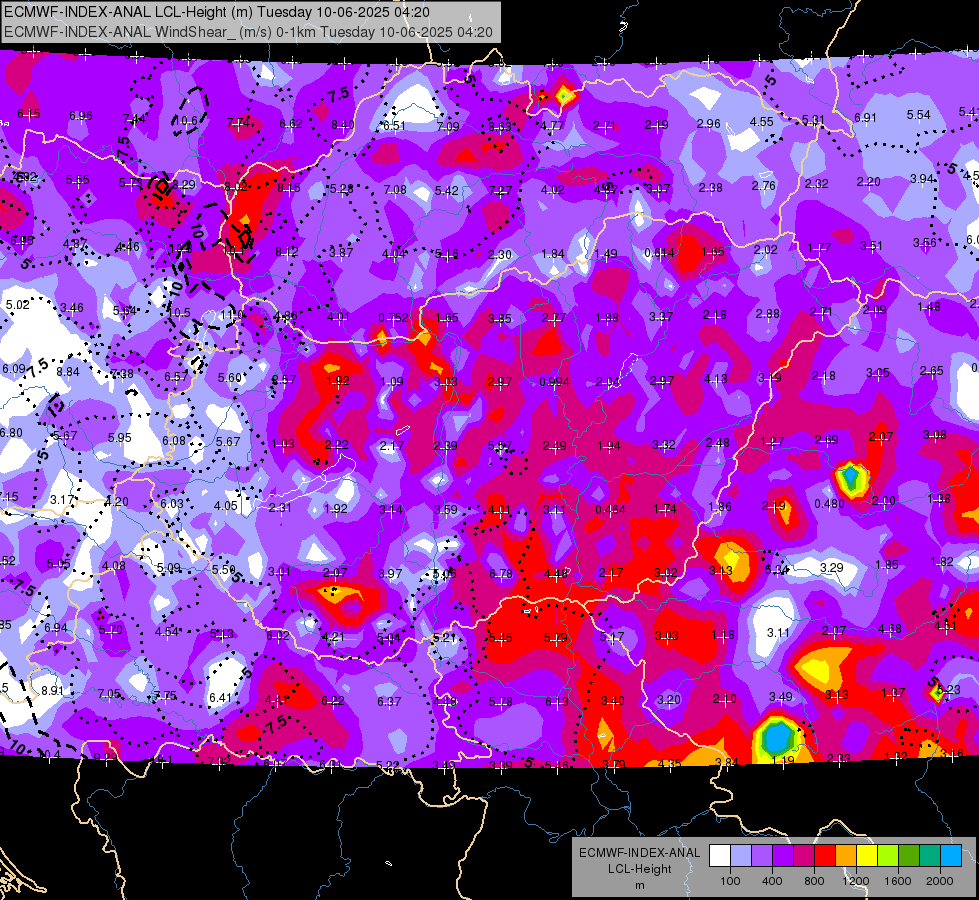Click the unit letter 'm' in the legend
979x900 pixels.
(640, 886)
